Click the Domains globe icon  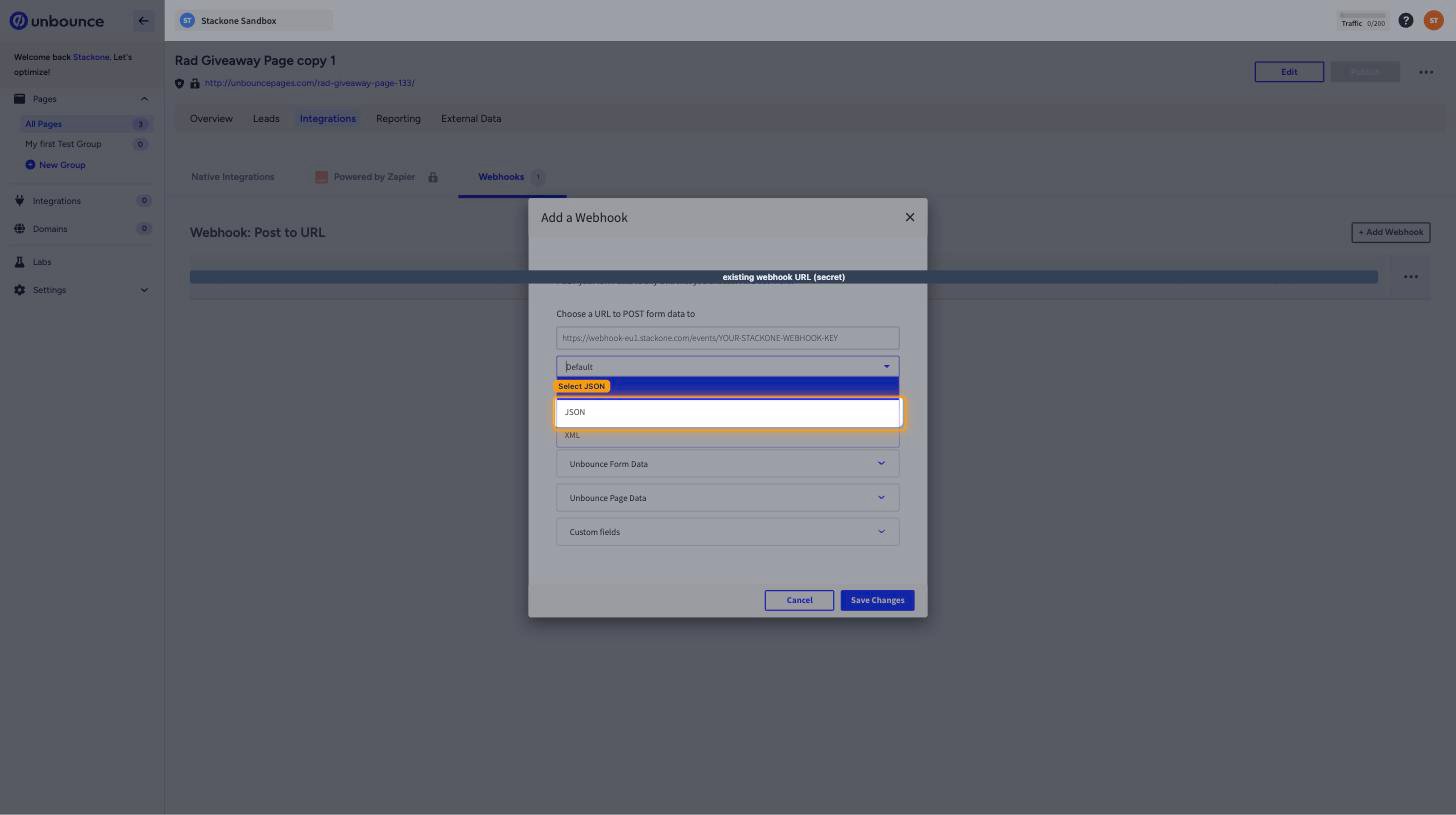click(19, 229)
